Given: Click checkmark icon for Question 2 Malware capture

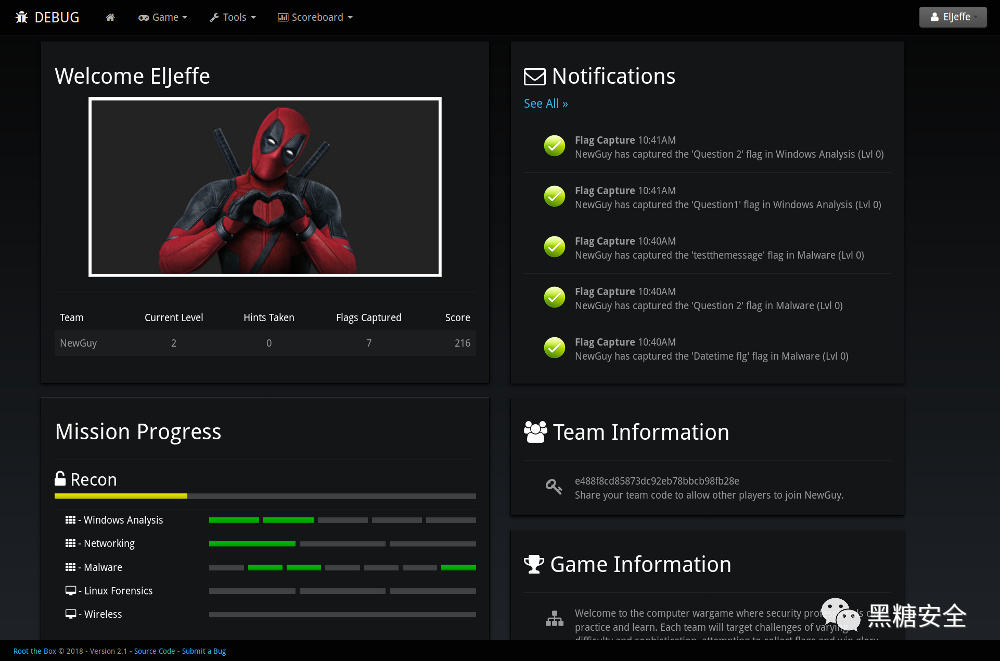Looking at the screenshot, I should (x=554, y=297).
